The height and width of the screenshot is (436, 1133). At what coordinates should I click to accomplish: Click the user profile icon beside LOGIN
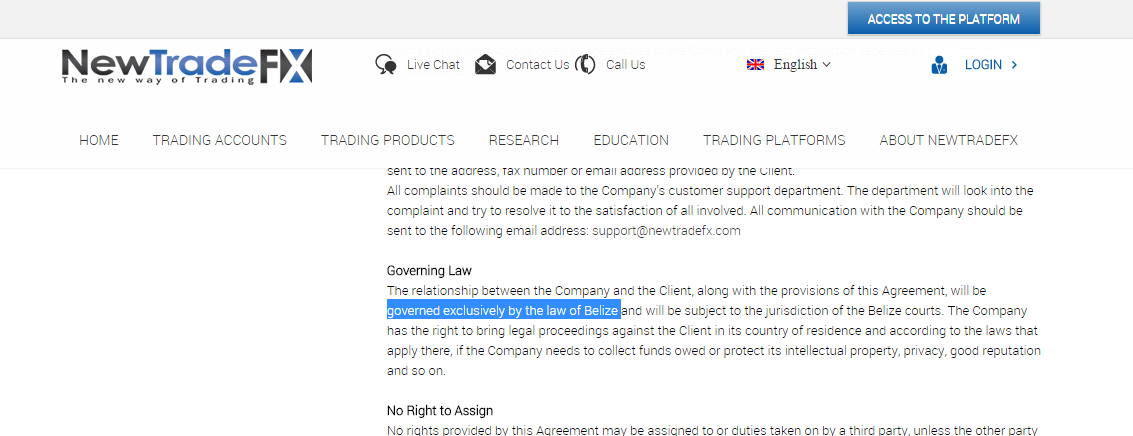(x=939, y=66)
